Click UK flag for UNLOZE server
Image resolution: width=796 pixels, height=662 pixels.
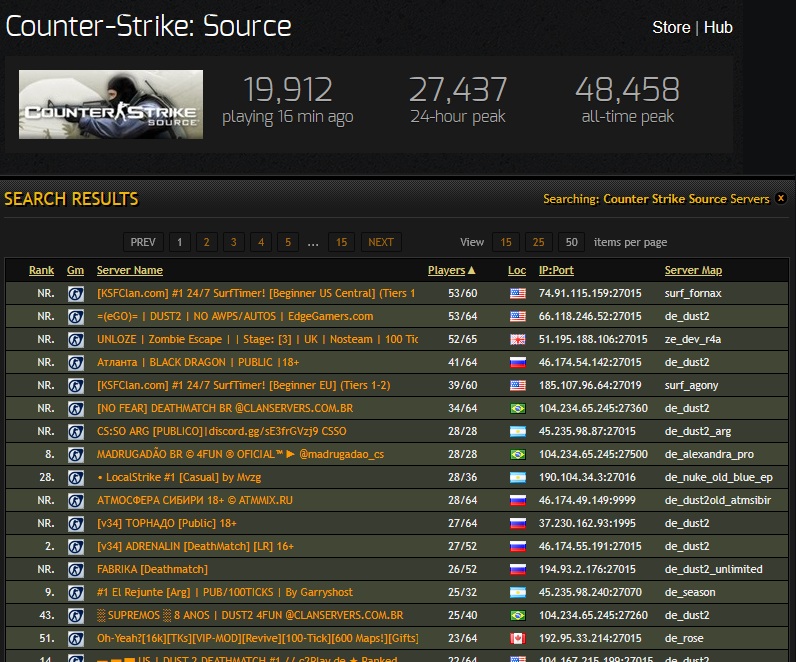(518, 340)
